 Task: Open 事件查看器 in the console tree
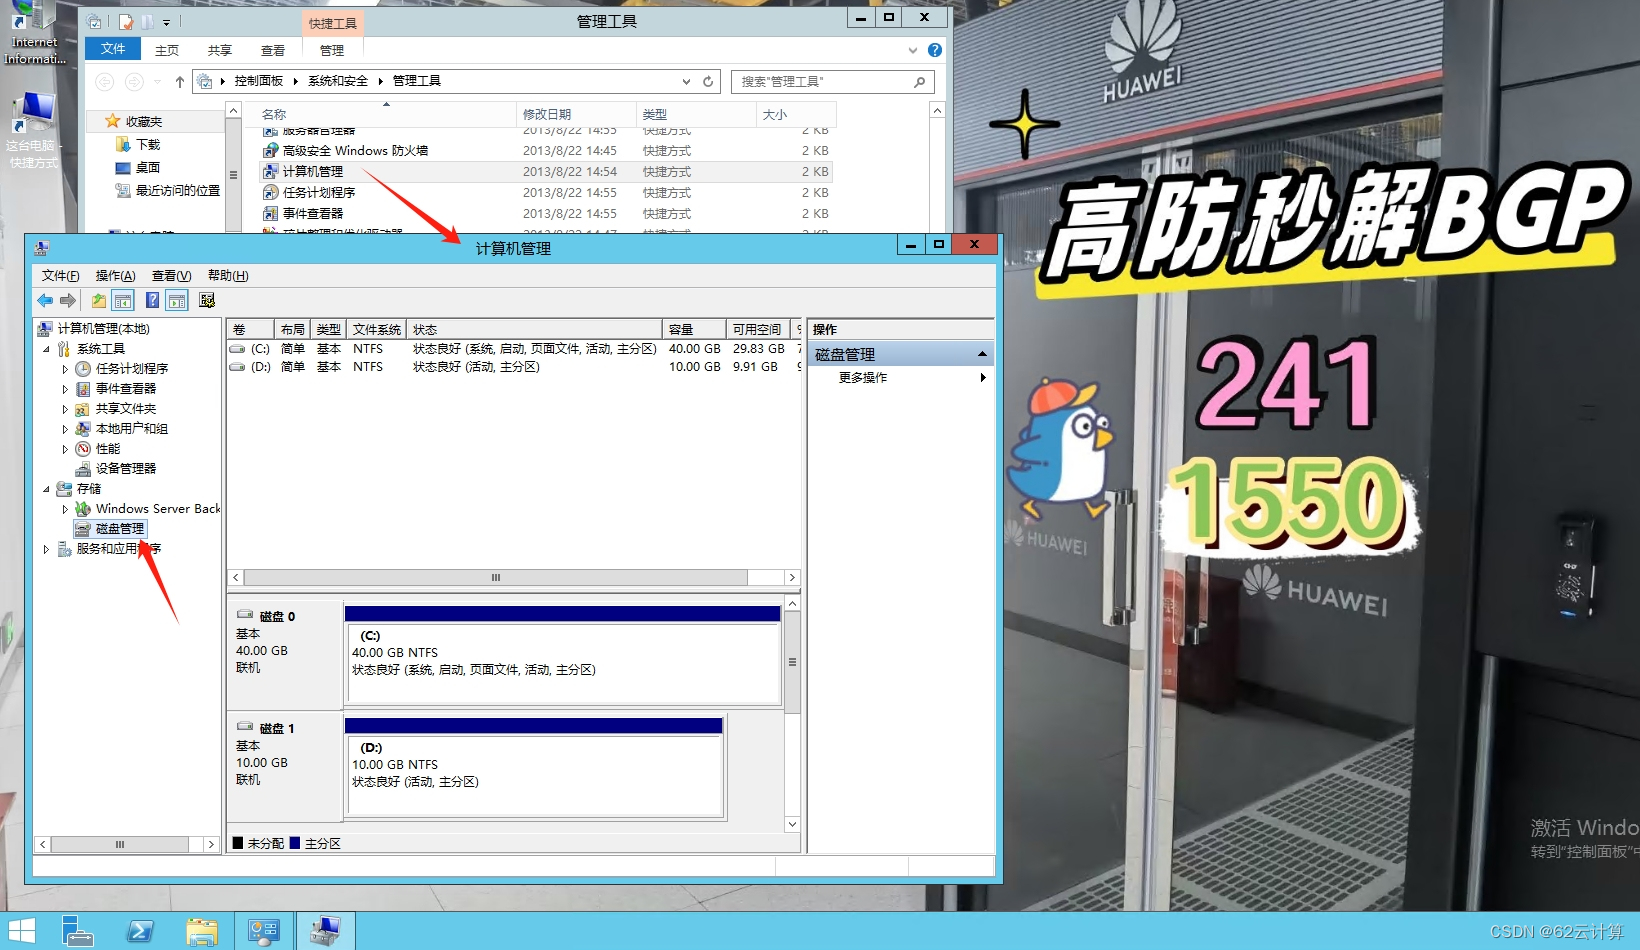coord(126,389)
